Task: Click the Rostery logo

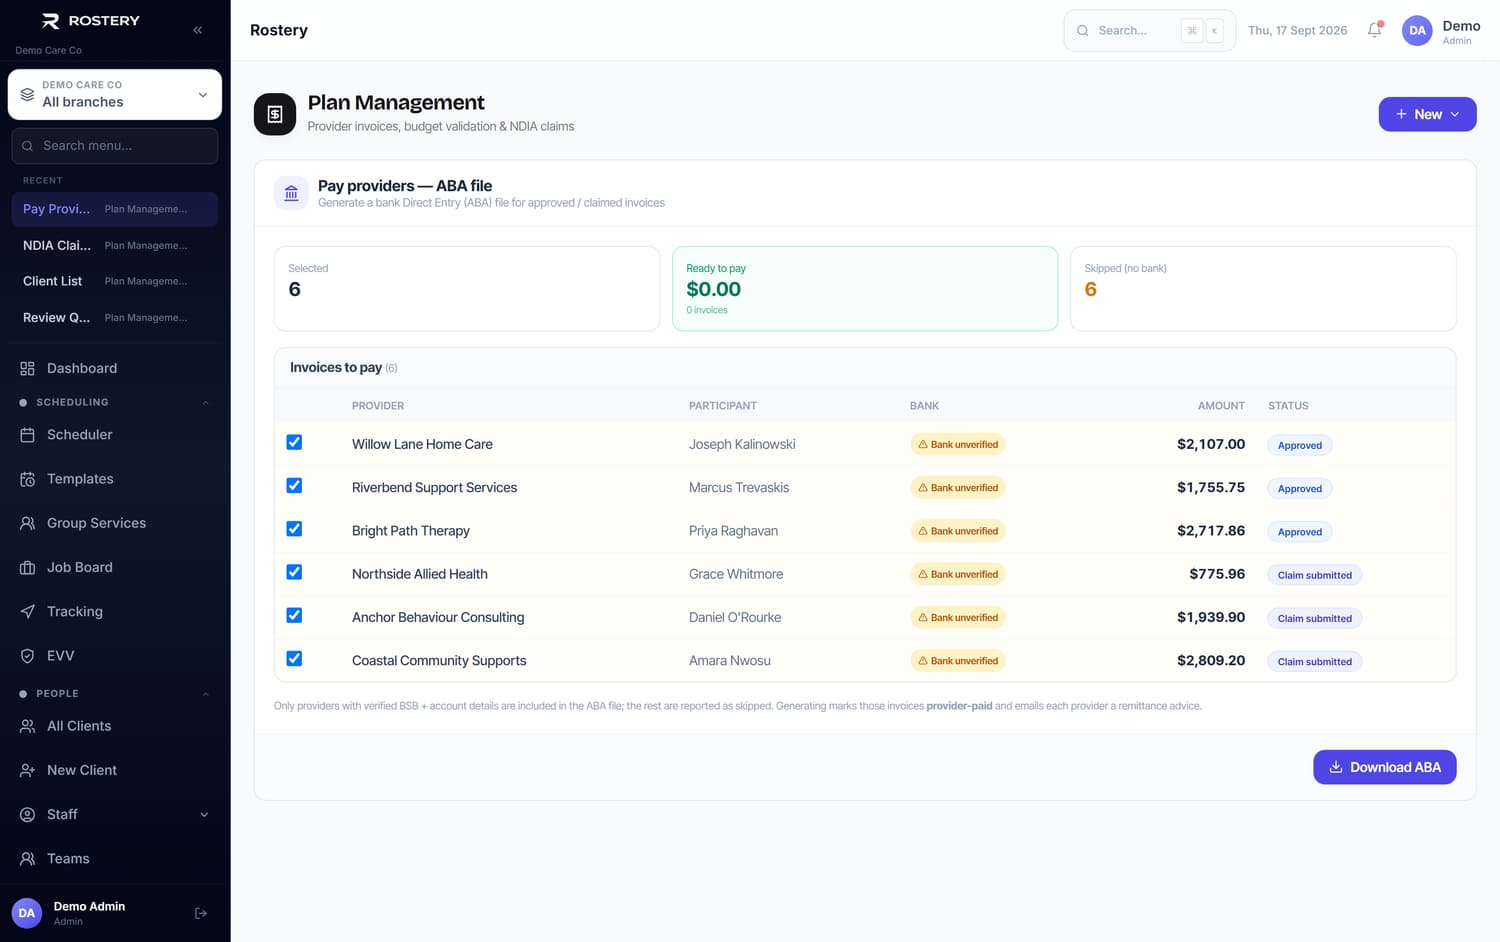Action: tap(90, 21)
